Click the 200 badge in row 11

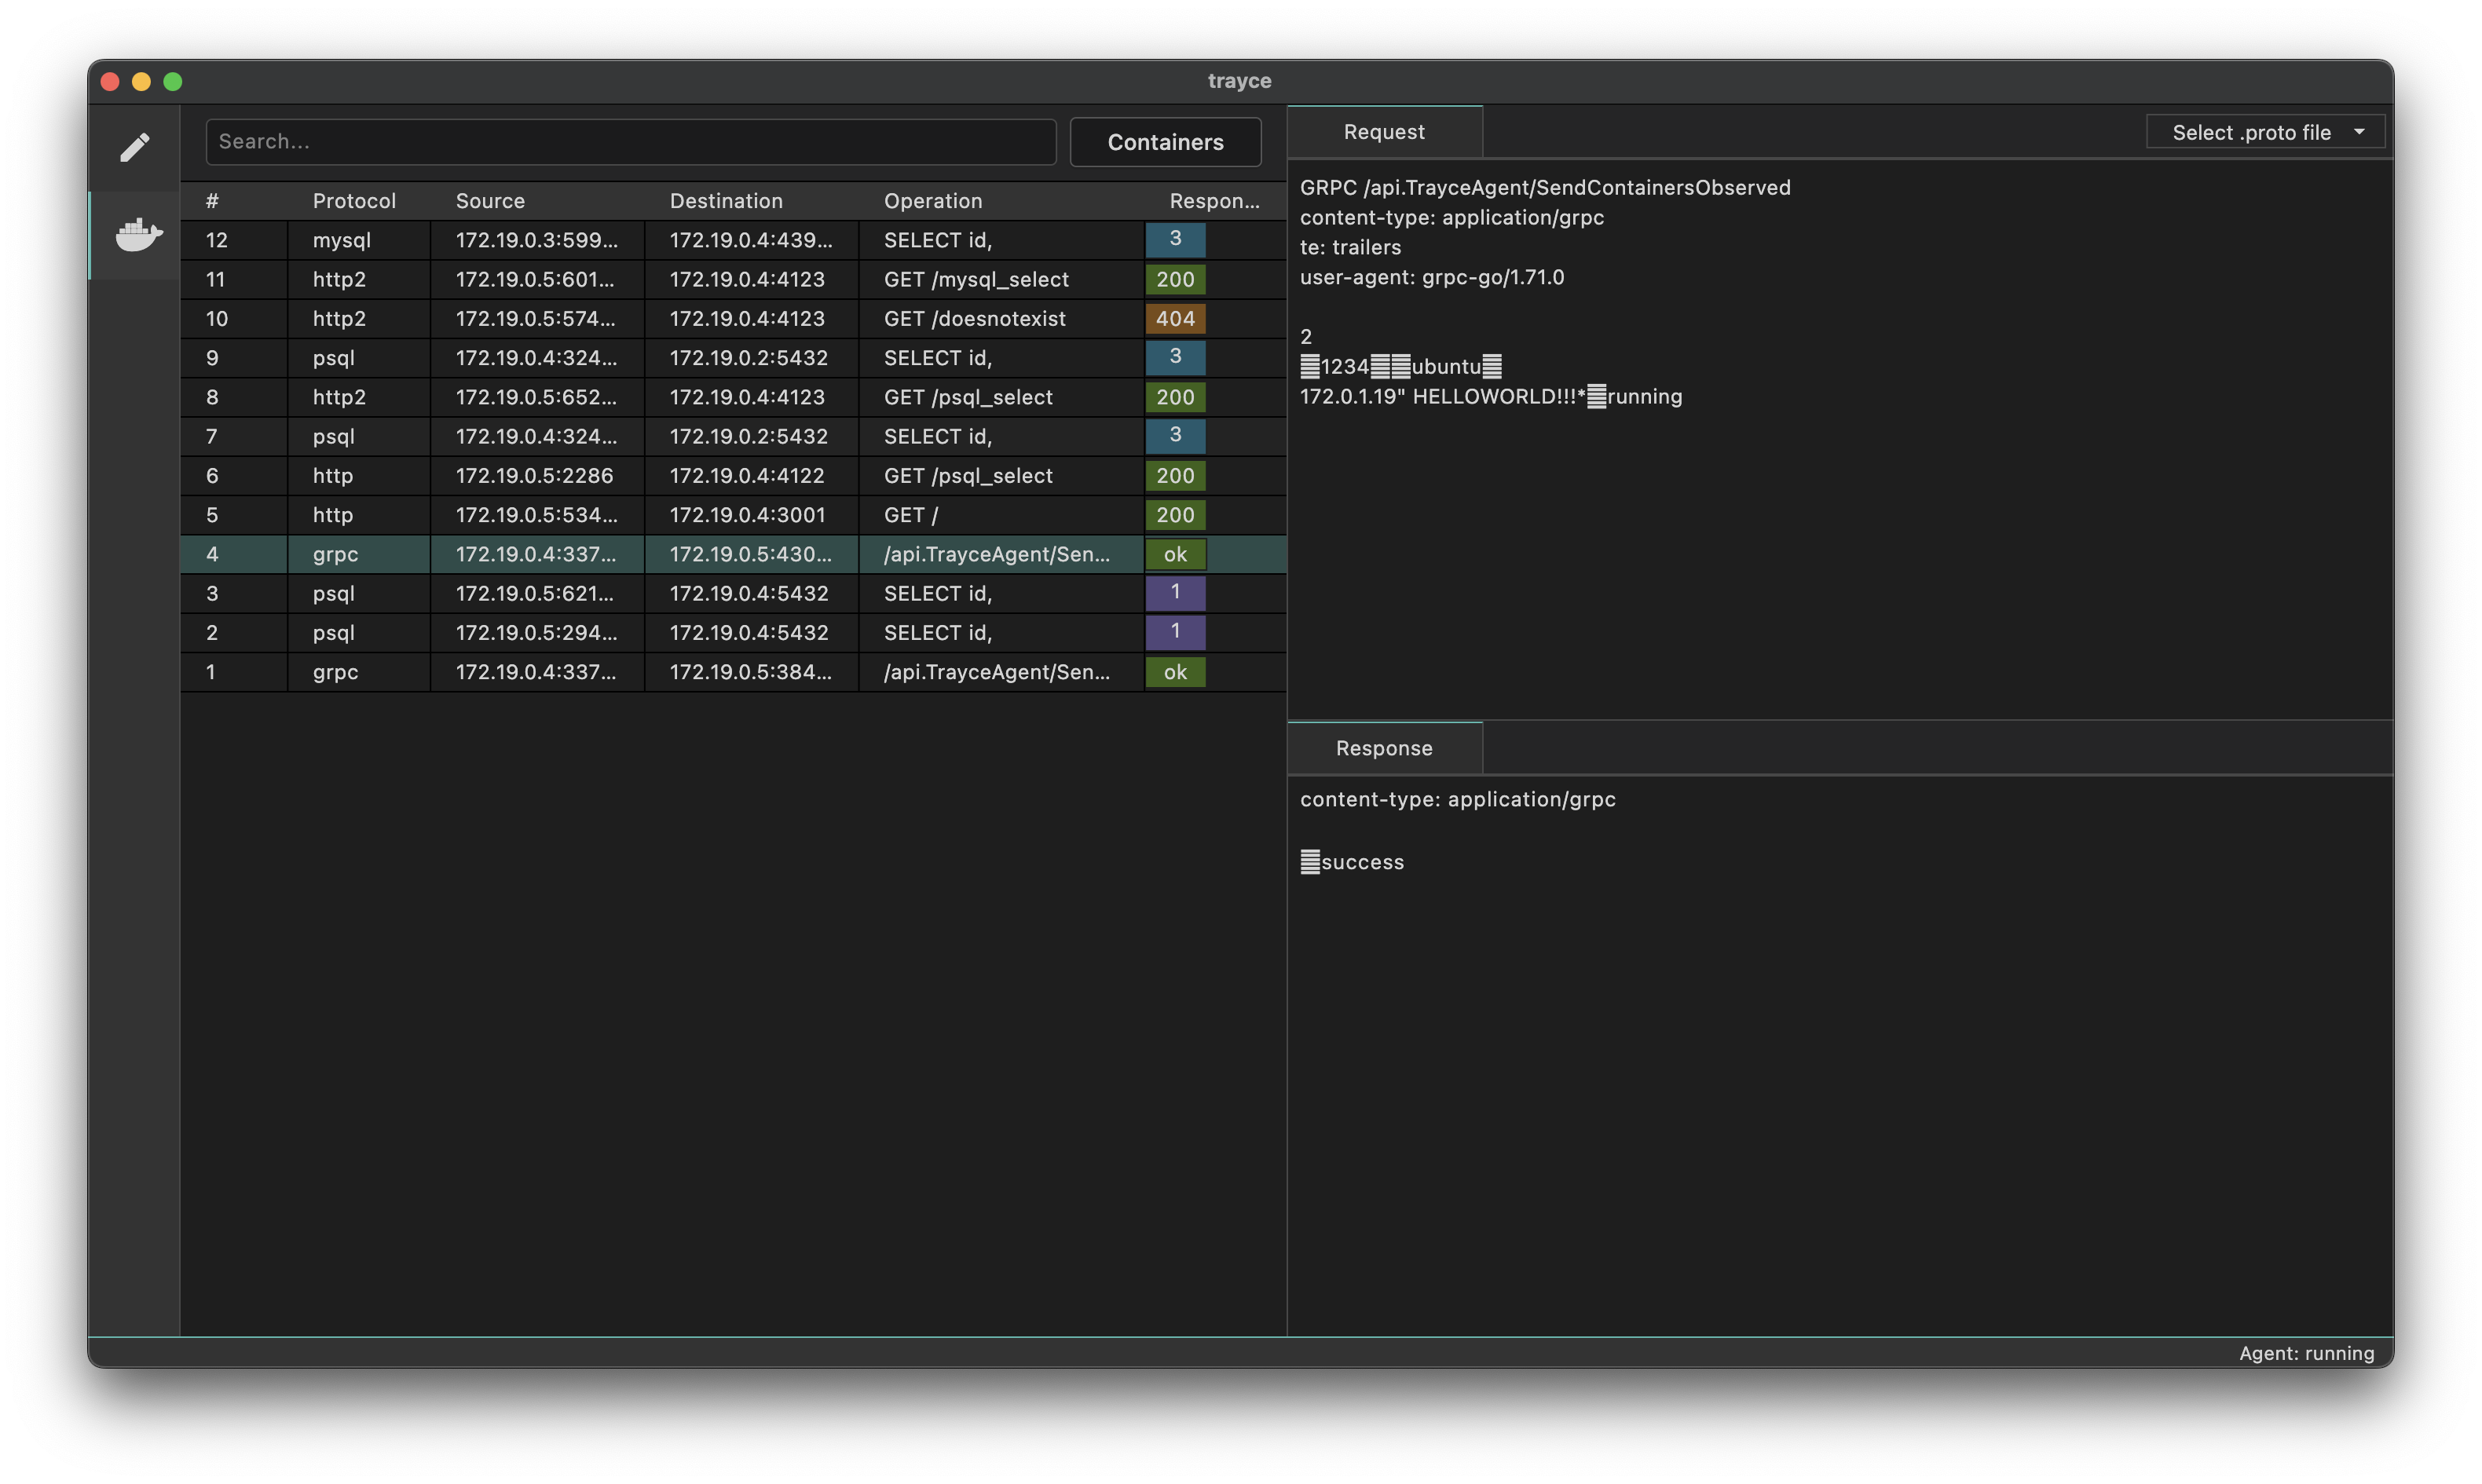point(1175,279)
